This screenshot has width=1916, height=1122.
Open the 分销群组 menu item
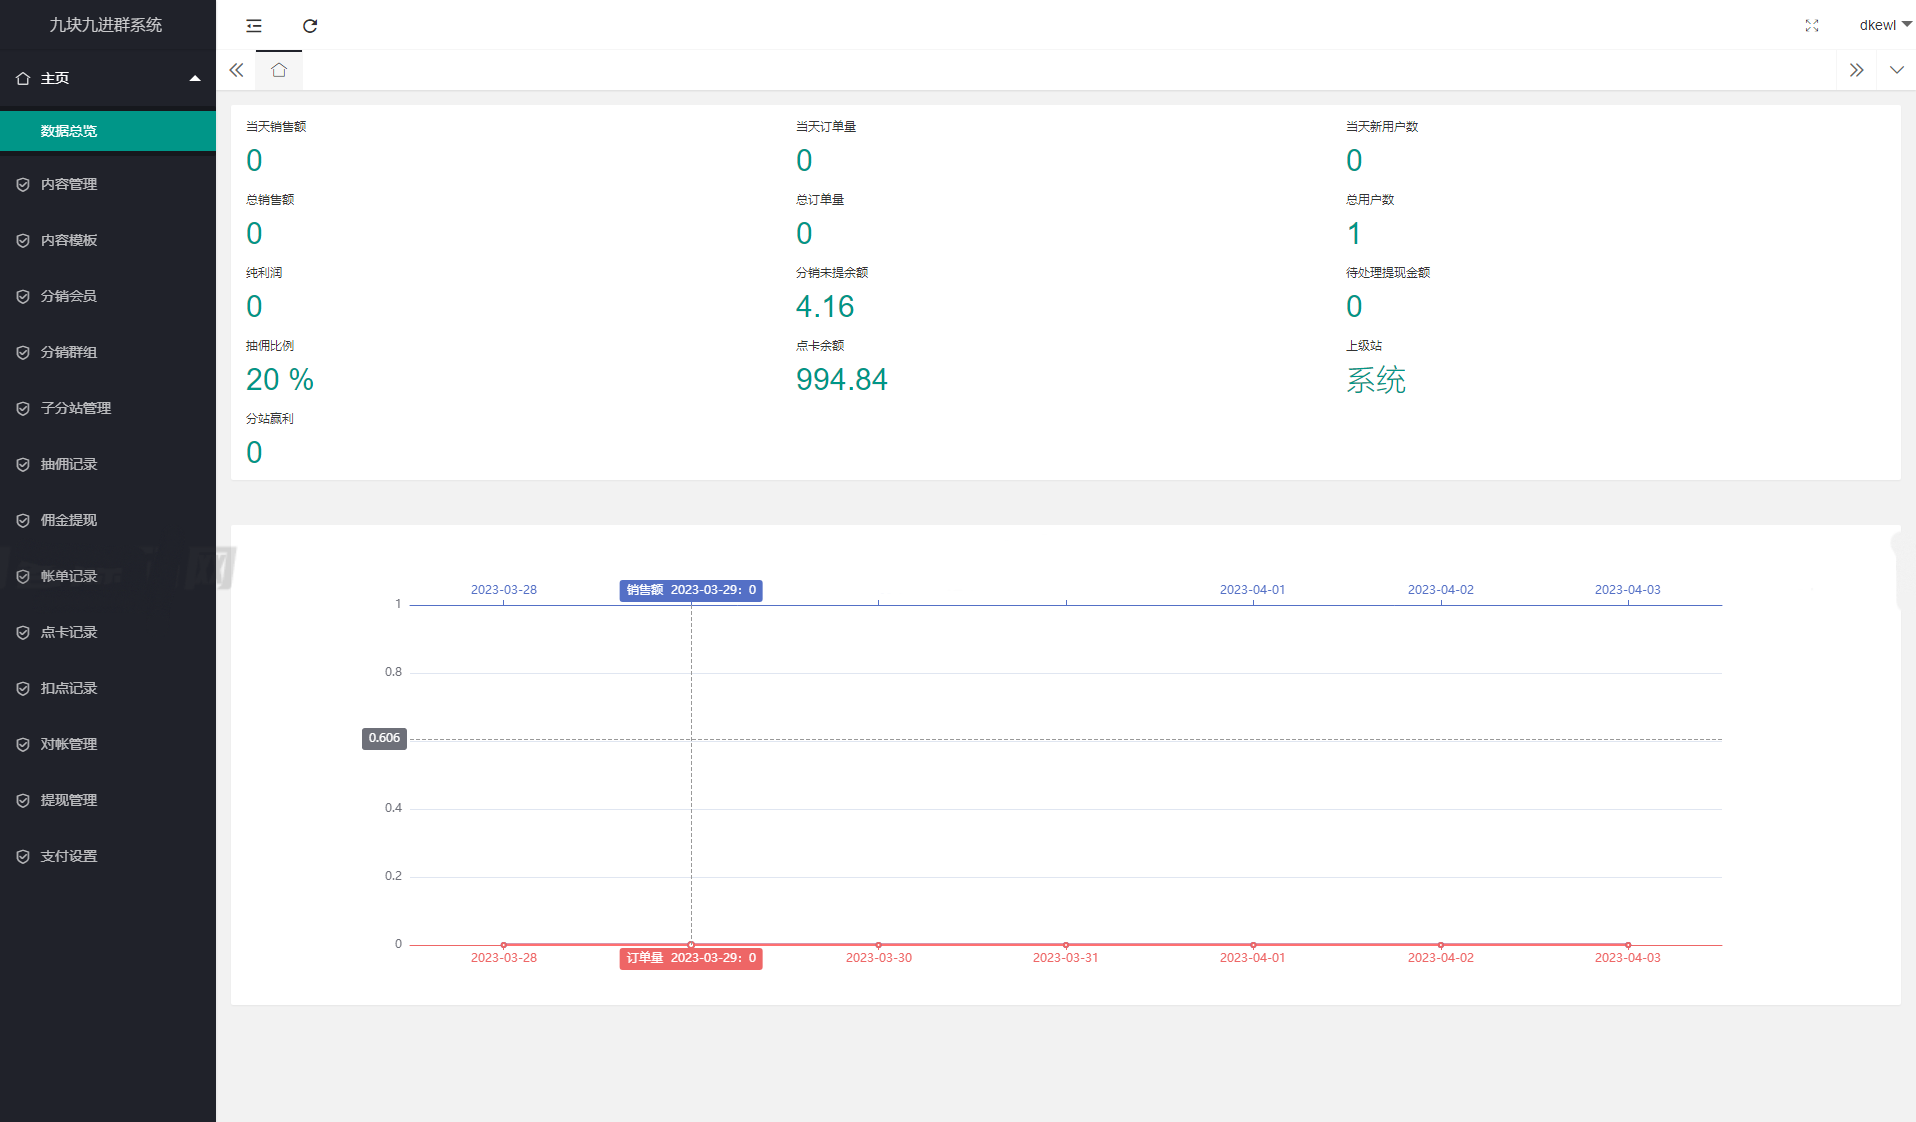point(69,352)
